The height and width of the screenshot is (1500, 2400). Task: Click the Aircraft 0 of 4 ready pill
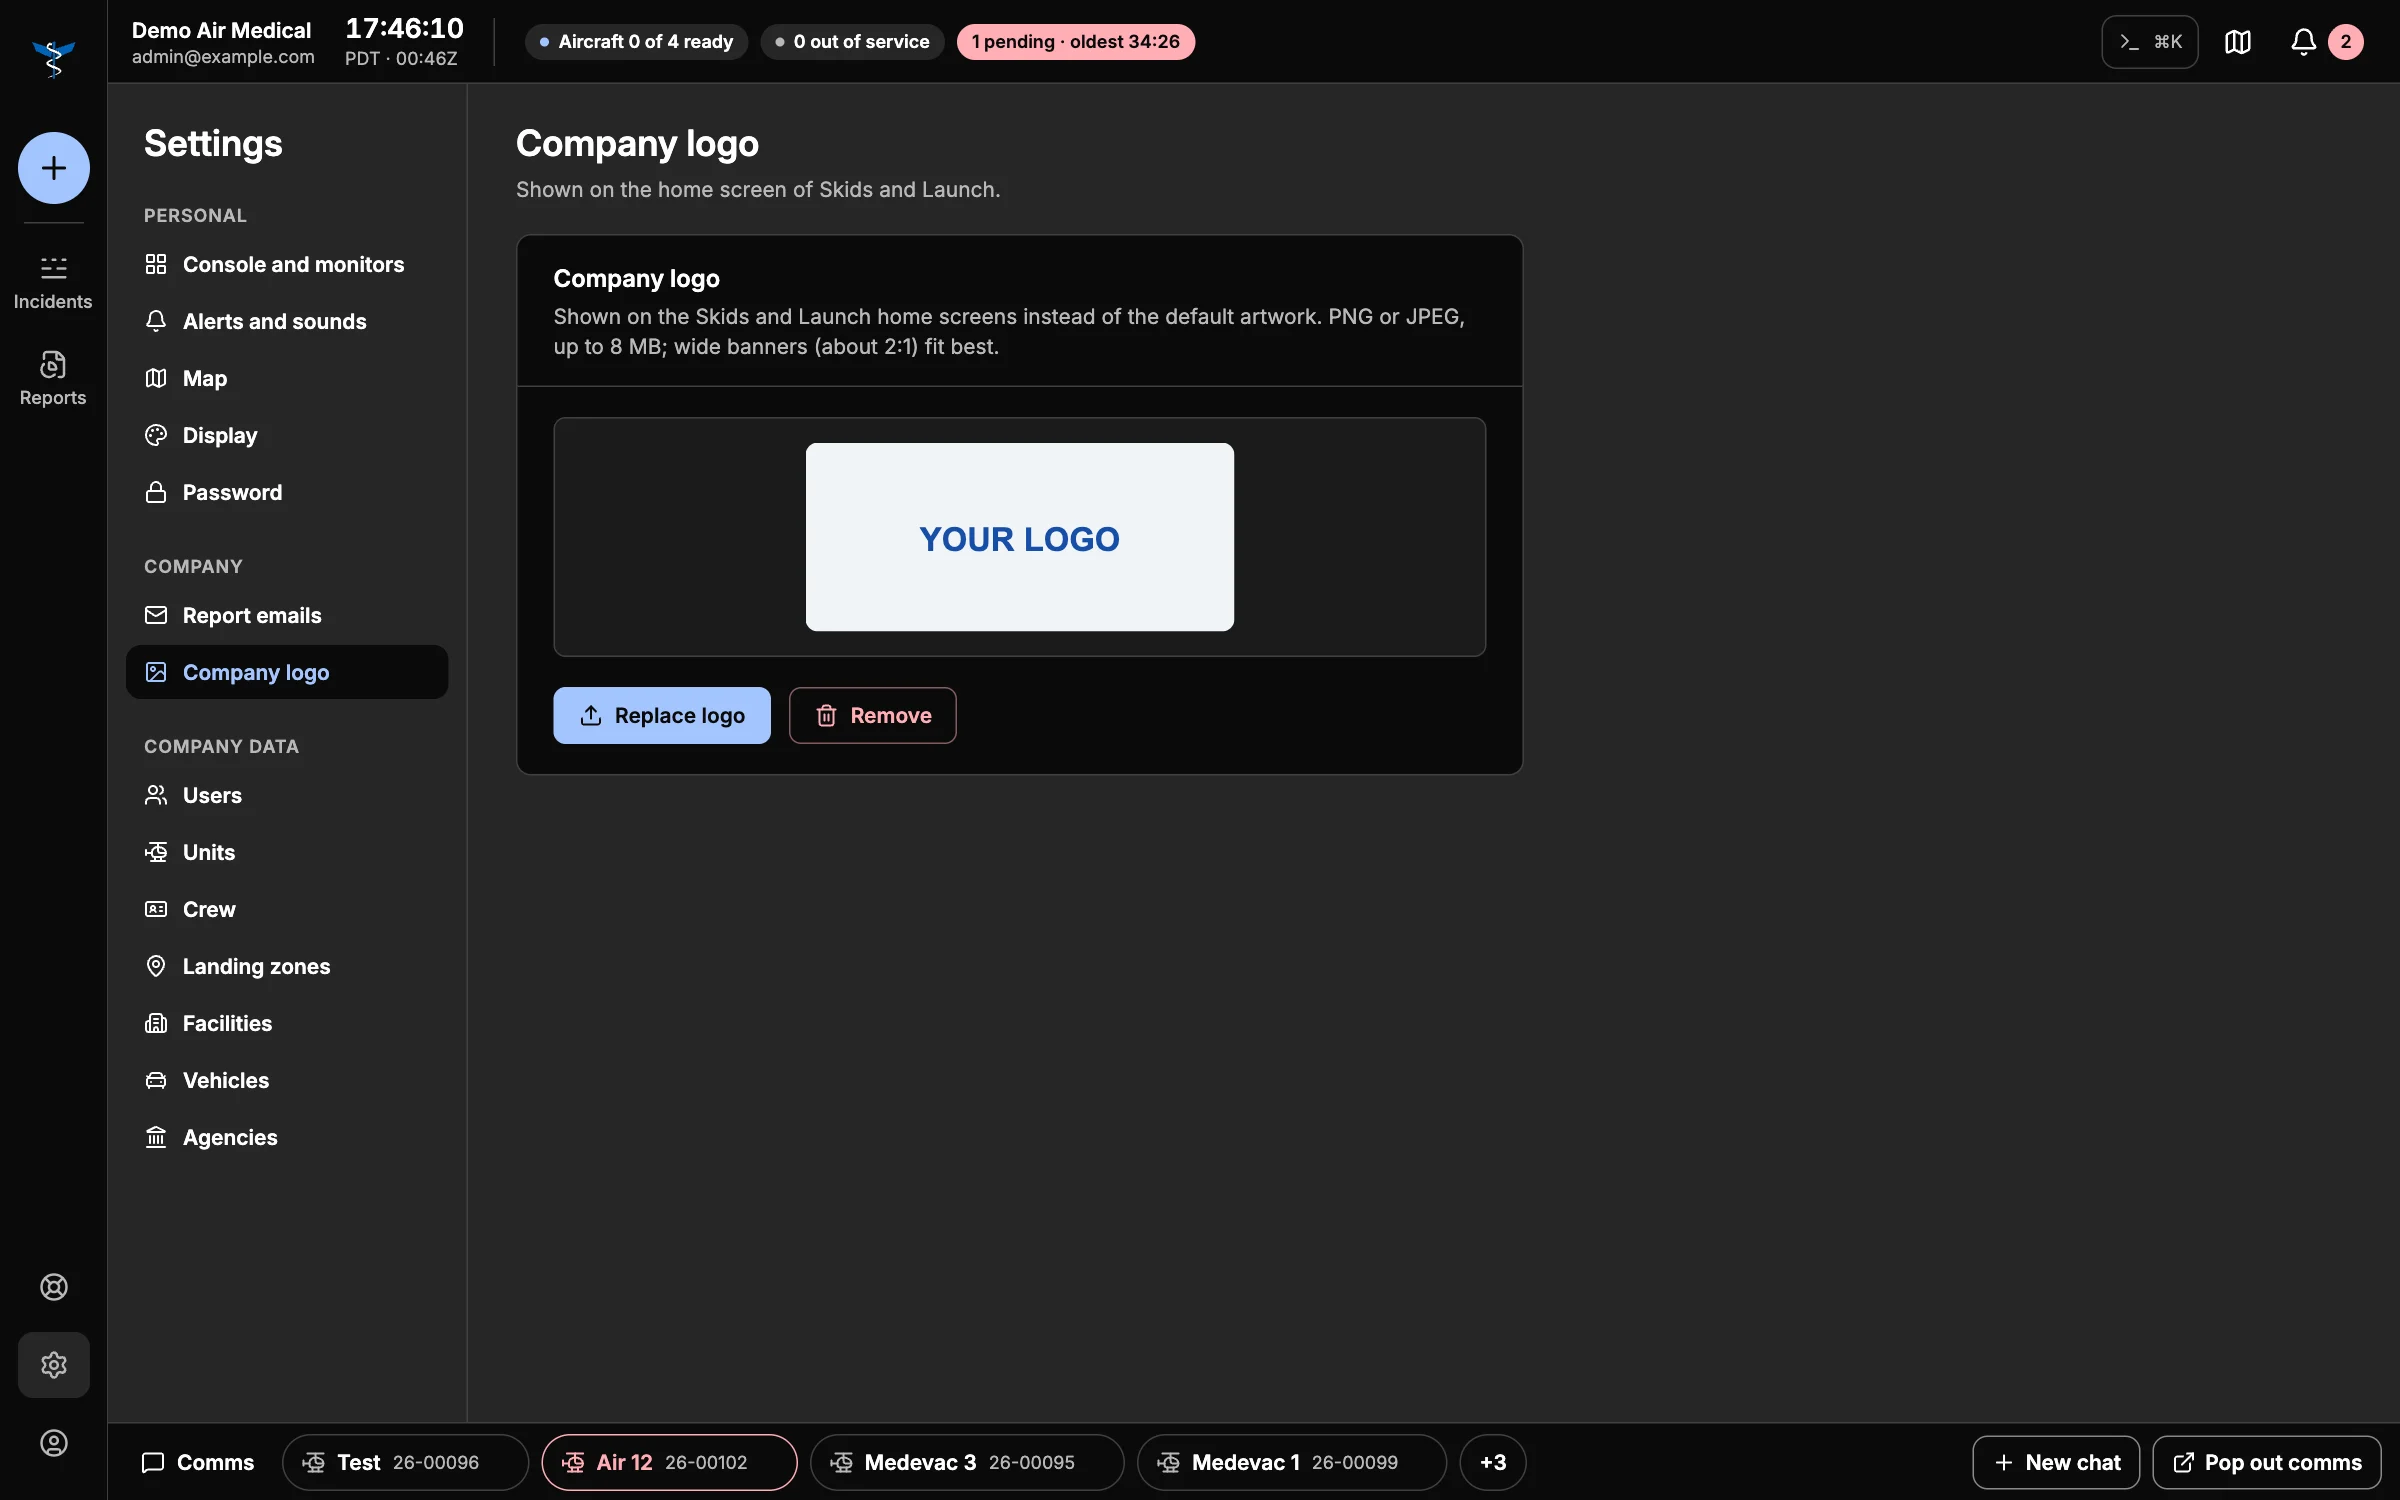point(636,42)
